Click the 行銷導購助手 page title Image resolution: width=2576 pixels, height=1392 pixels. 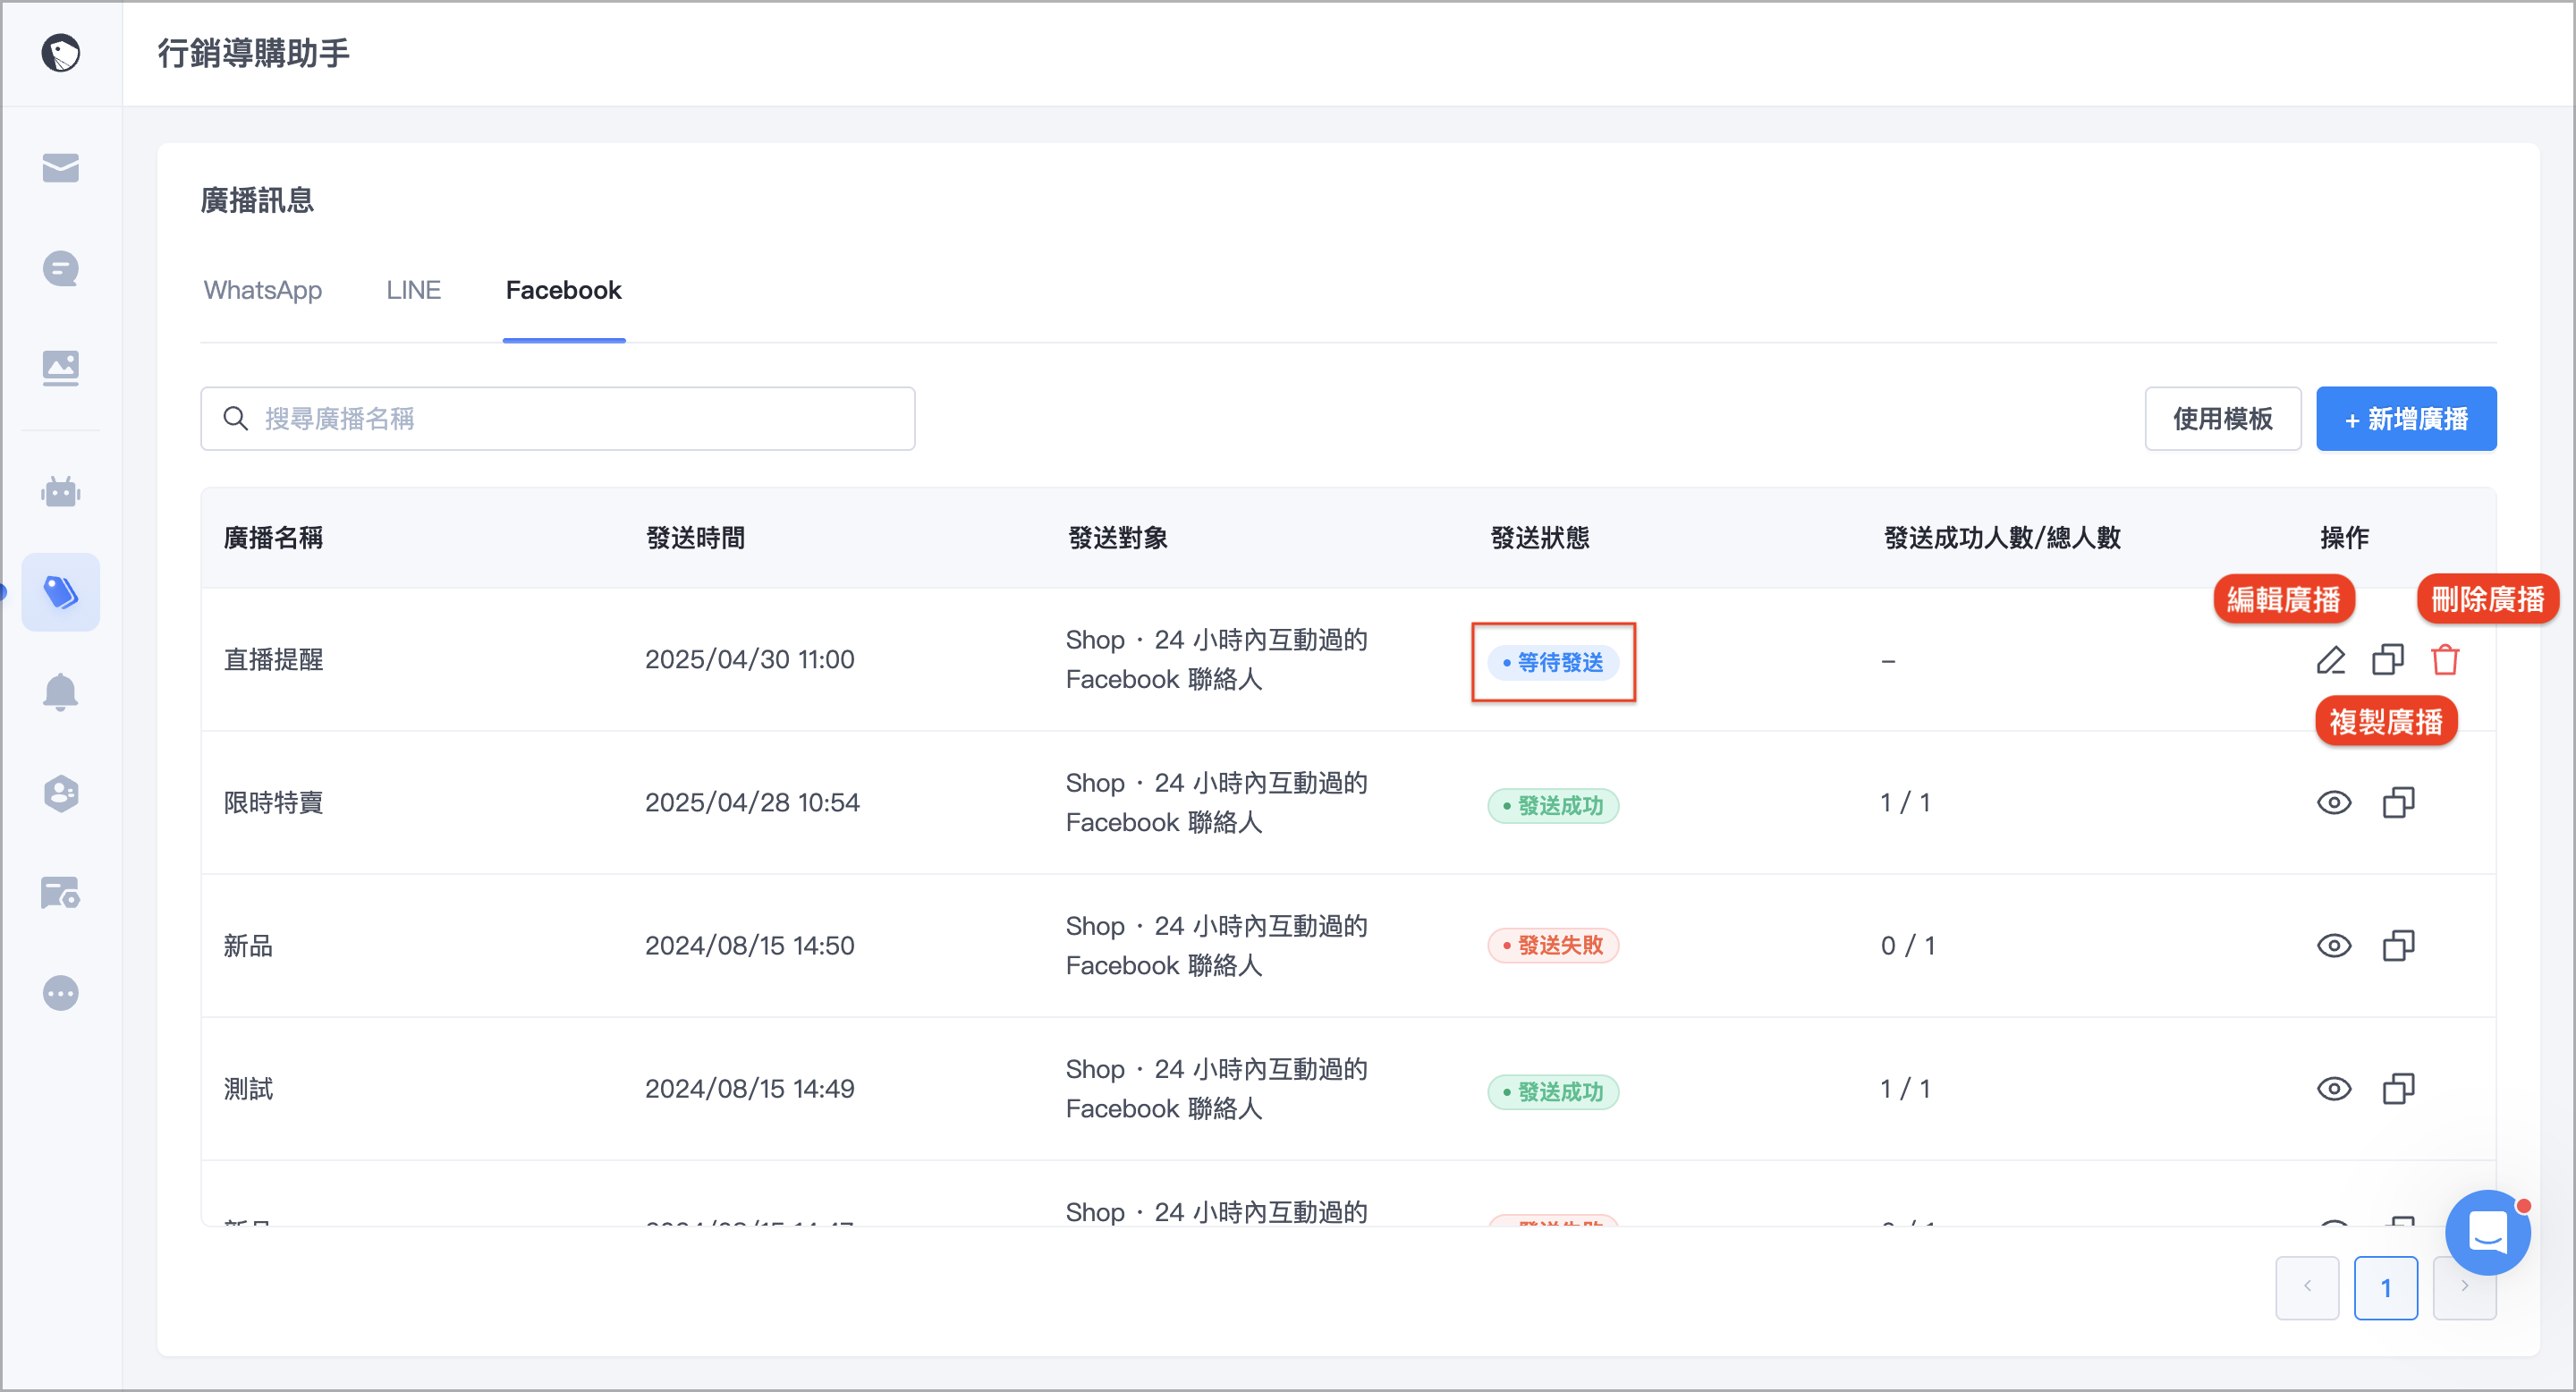(x=253, y=53)
